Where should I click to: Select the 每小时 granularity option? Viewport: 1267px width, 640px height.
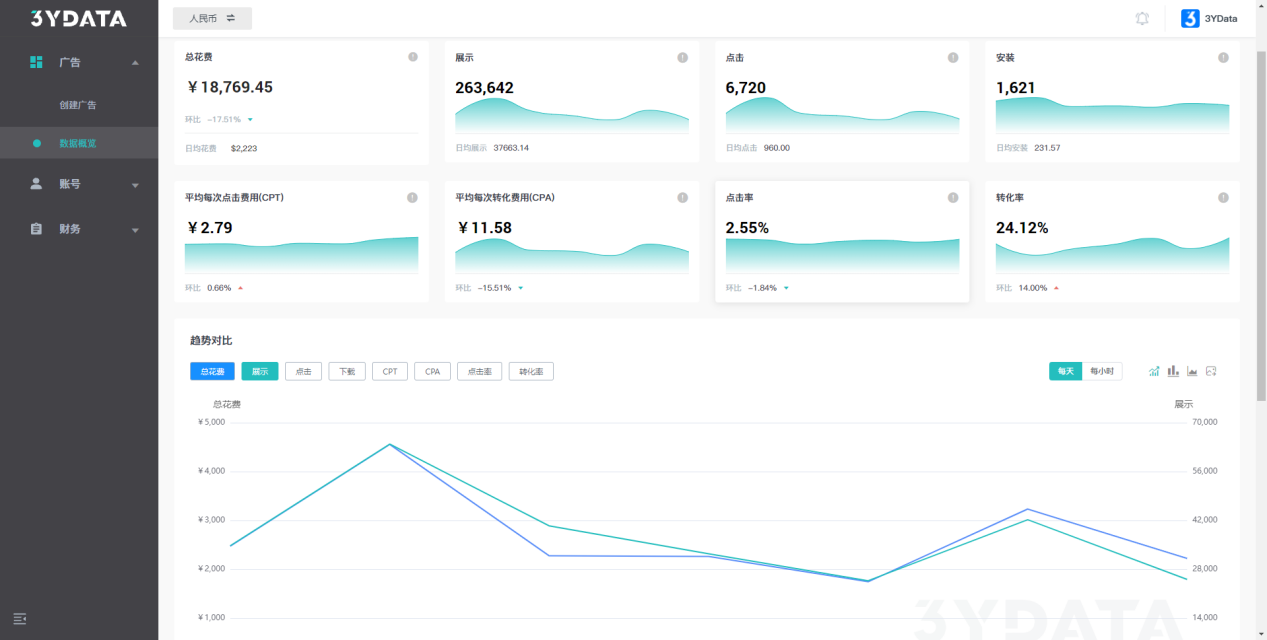[x=1102, y=371]
